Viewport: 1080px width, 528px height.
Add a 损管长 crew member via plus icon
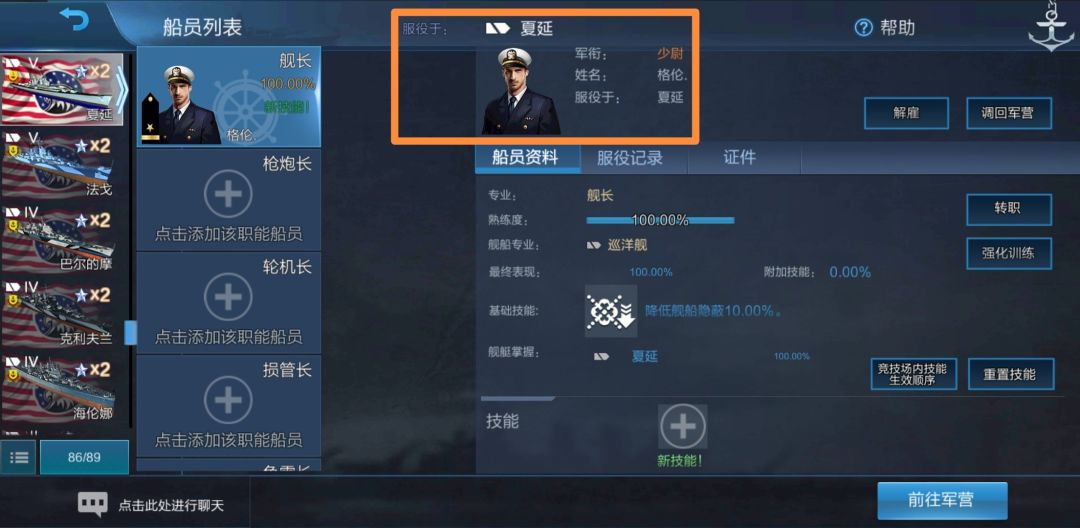pyautogui.click(x=228, y=400)
